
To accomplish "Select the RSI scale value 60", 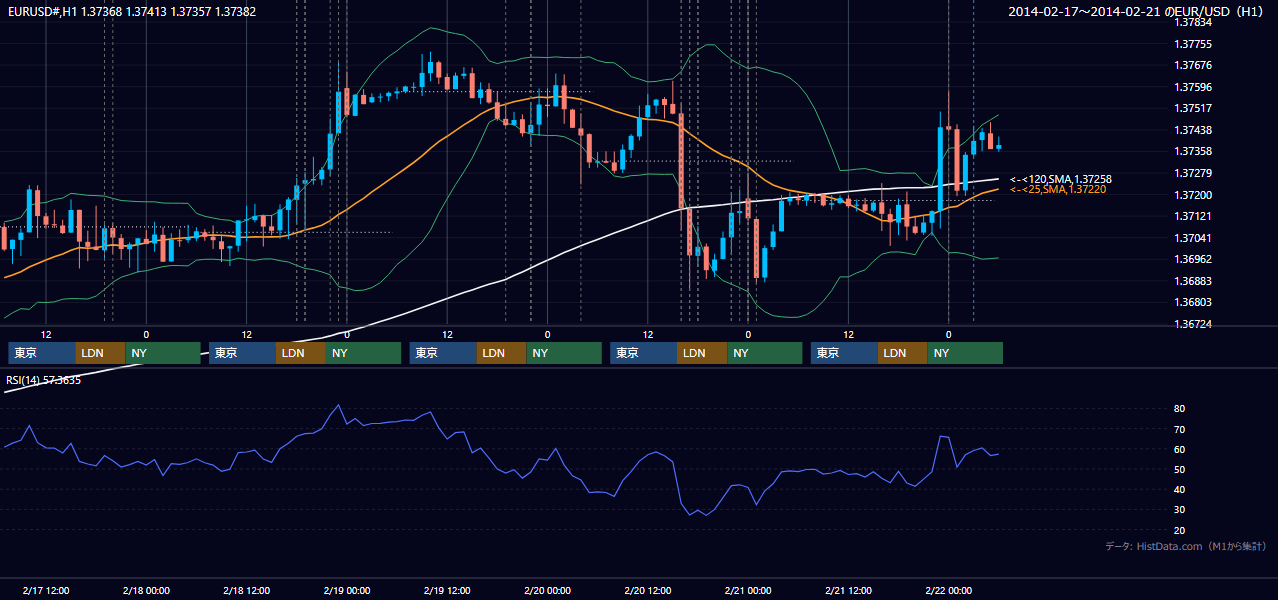I will point(1179,449).
